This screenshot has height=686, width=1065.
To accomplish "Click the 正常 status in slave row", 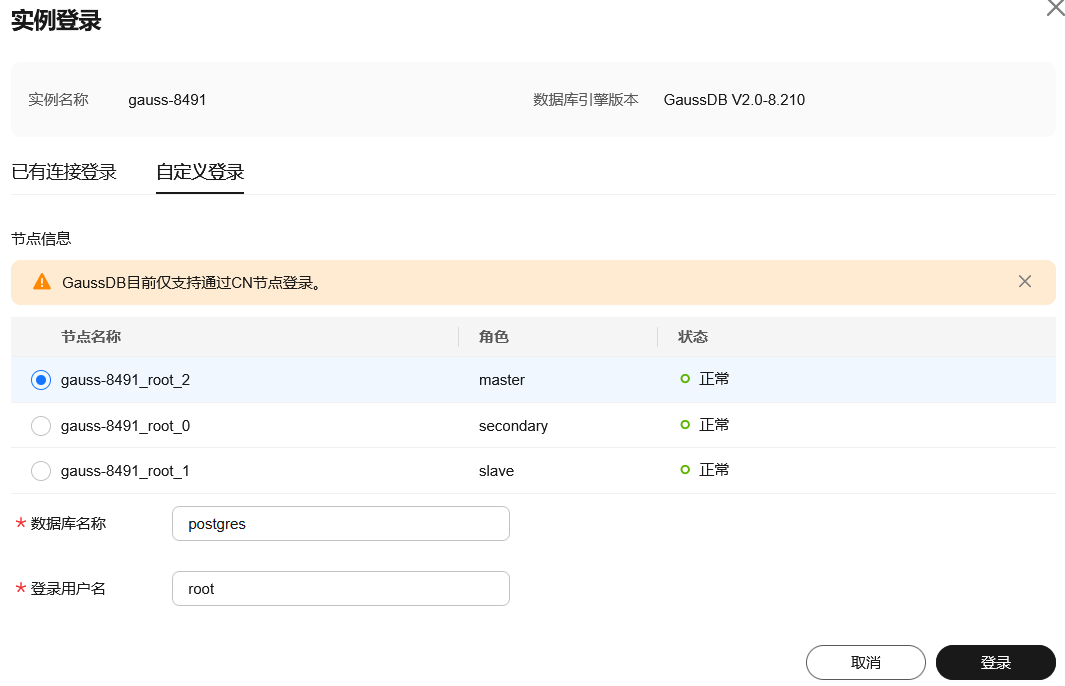I will click(x=705, y=469).
